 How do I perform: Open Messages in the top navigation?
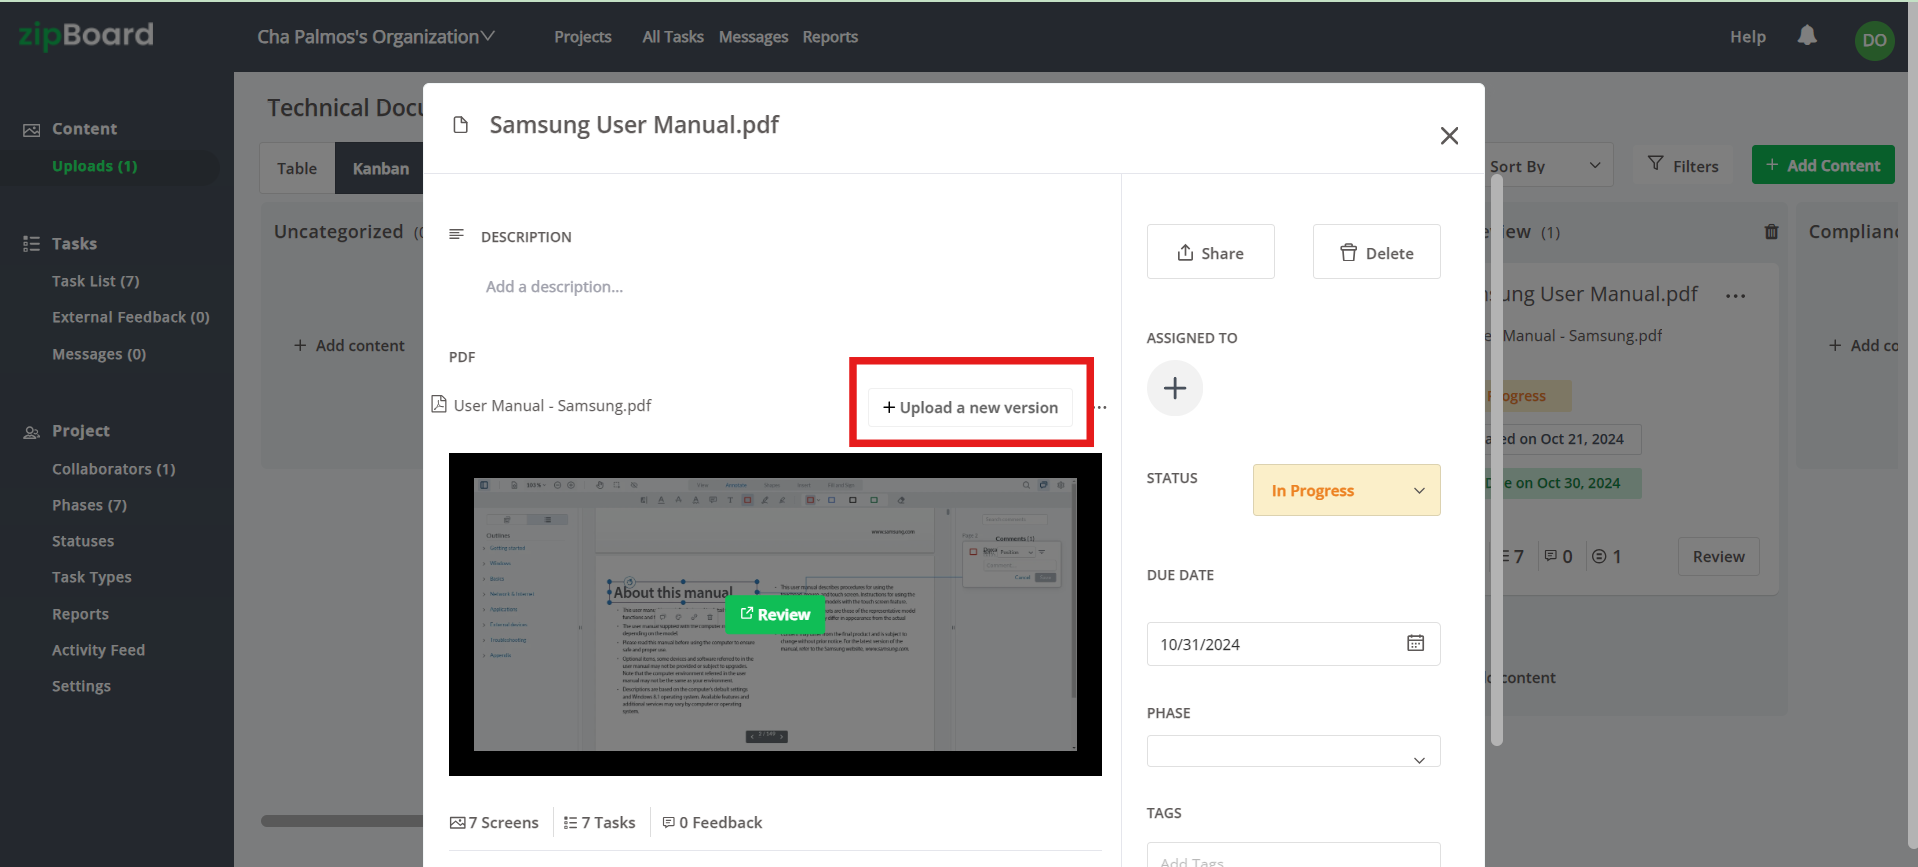(753, 37)
